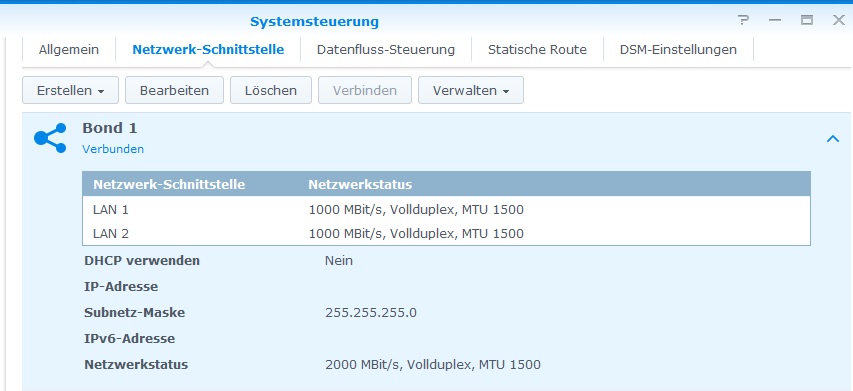Open the Verwalten dropdown menu
Image resolution: width=853 pixels, height=391 pixels.
pyautogui.click(x=471, y=90)
